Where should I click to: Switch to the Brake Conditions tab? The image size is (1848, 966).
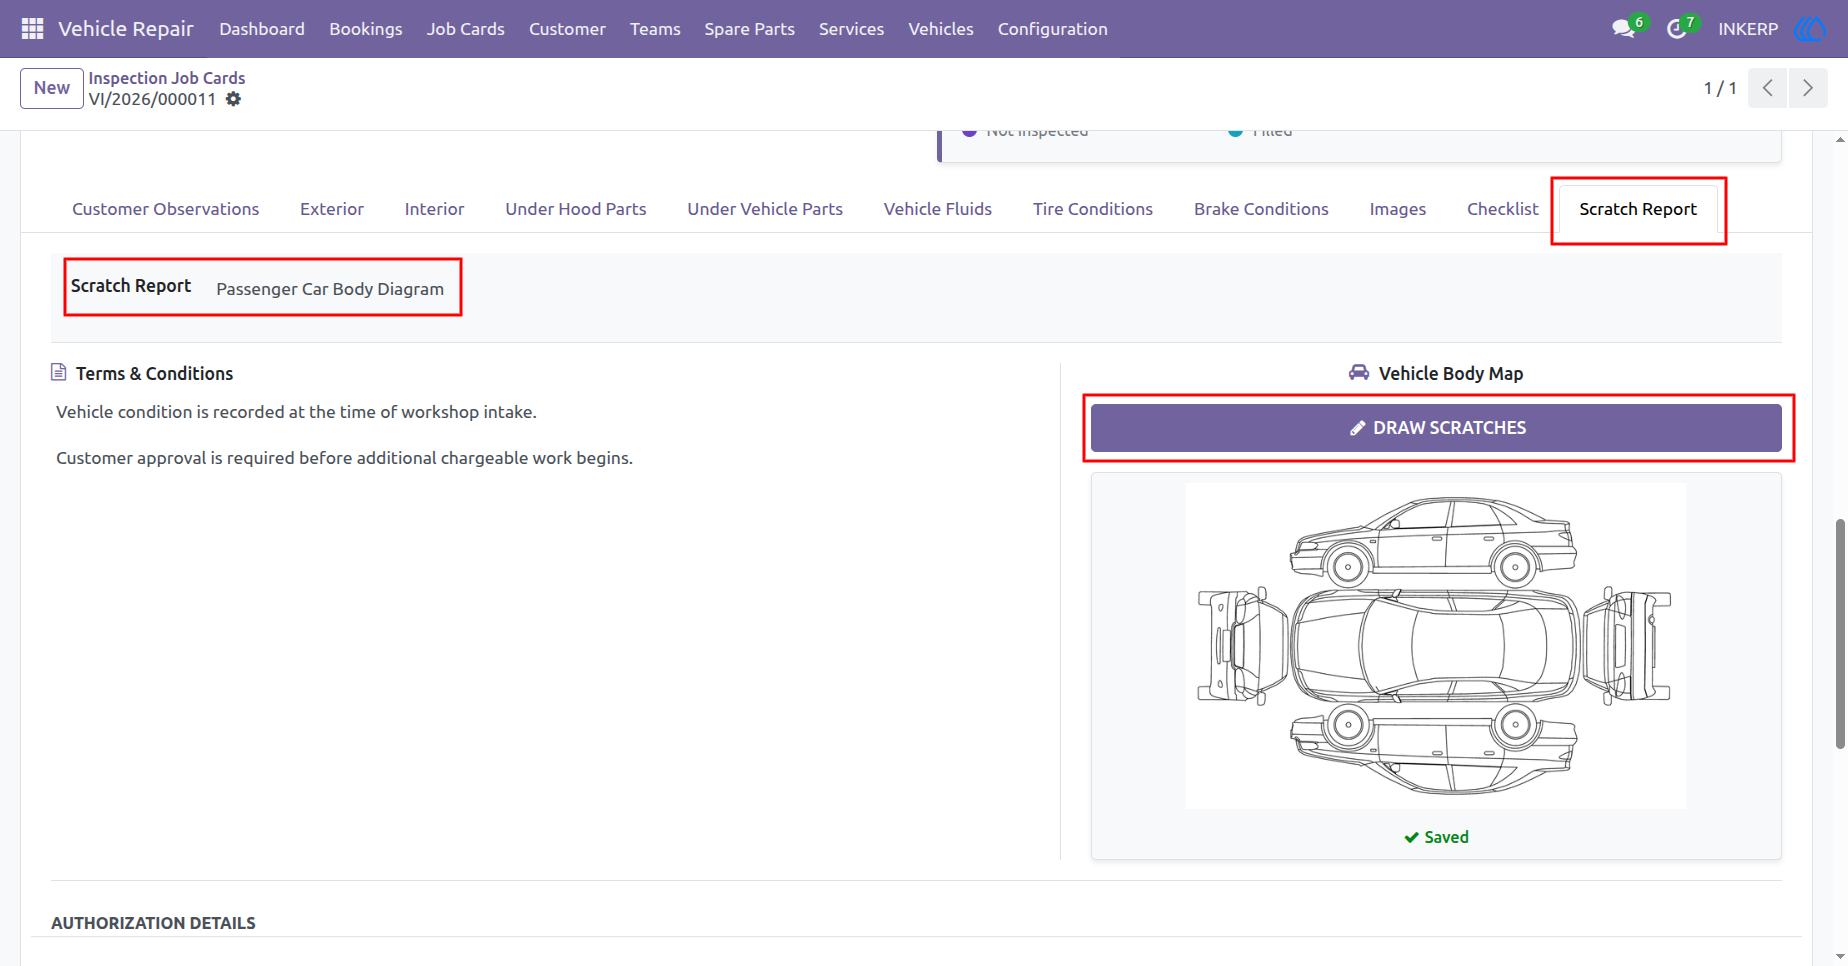(1261, 209)
